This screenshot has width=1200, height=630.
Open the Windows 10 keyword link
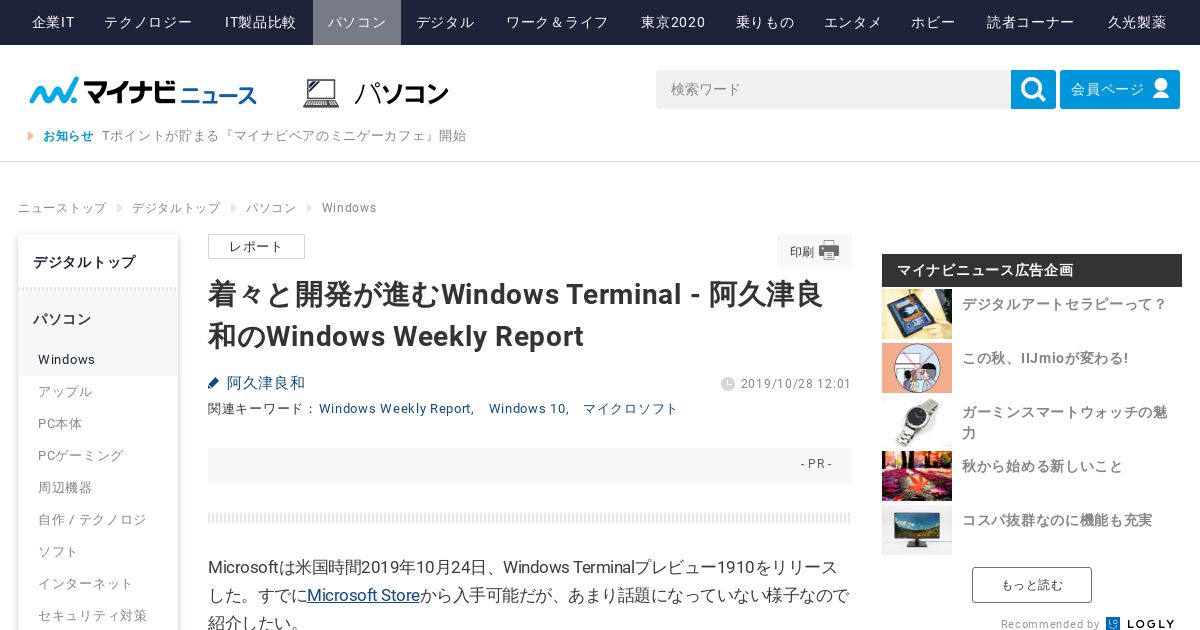527,409
